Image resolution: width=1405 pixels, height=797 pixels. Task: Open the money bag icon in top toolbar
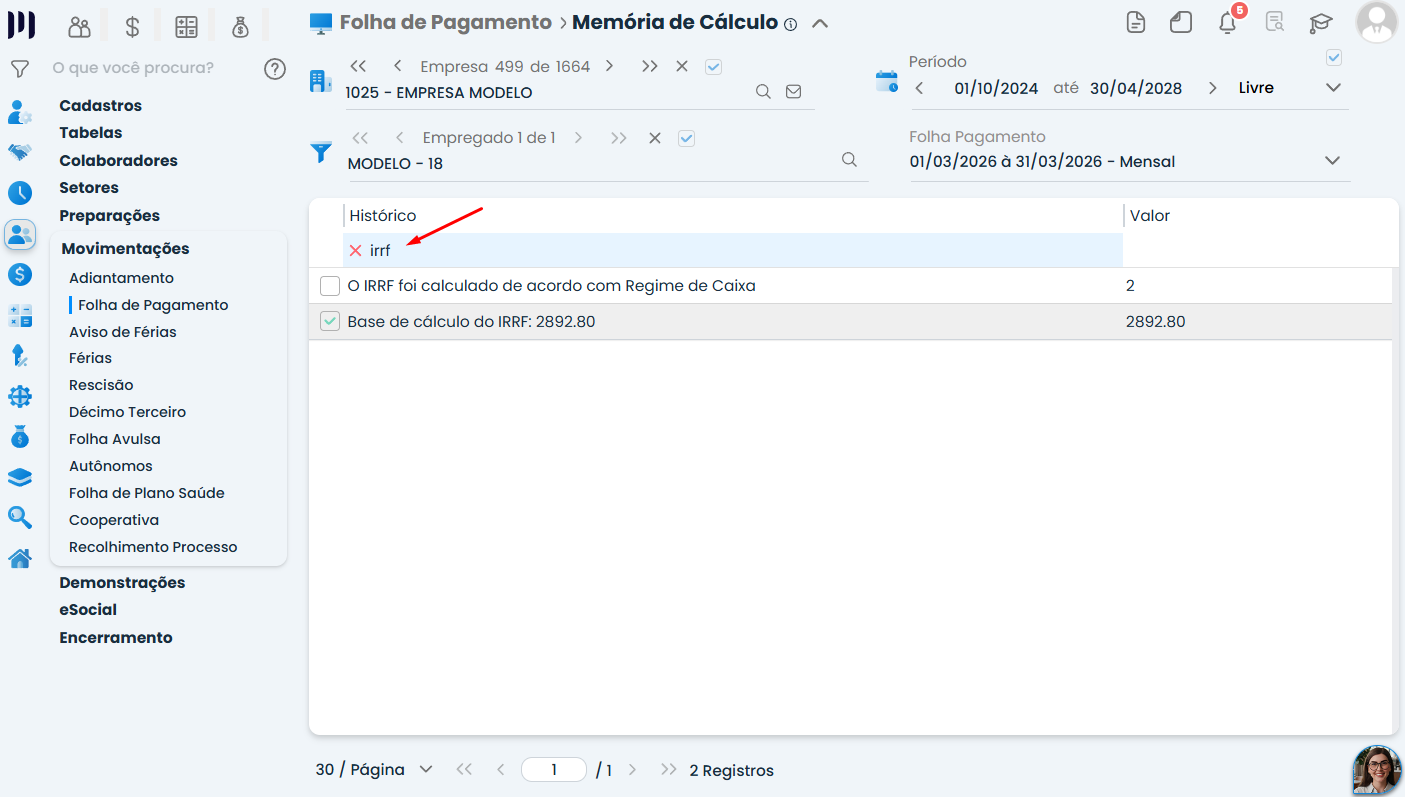[240, 27]
